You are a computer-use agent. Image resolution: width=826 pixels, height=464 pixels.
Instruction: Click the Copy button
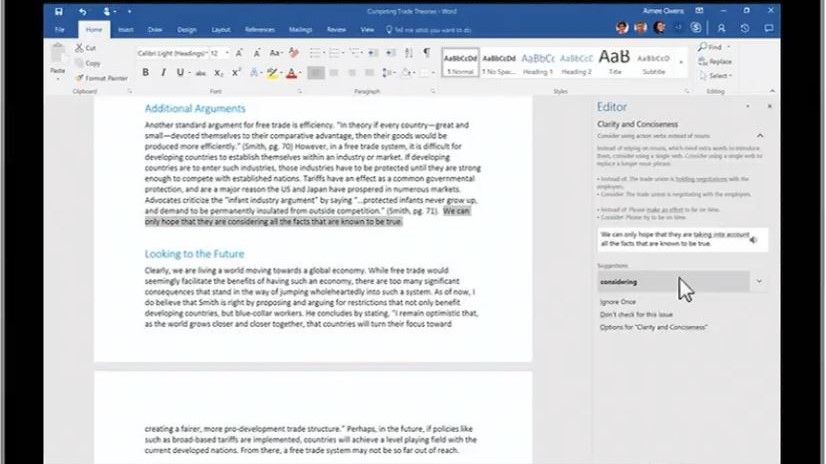click(87, 63)
